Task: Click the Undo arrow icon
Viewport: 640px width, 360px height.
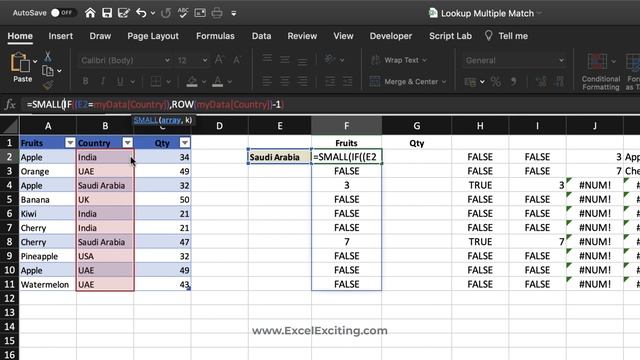Action: click(141, 13)
